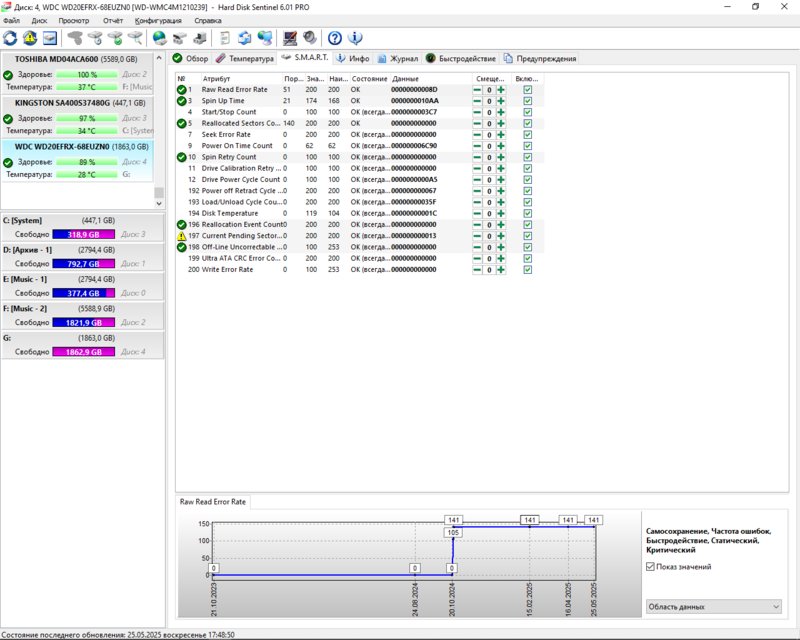Screen dimensions: 800x640
Task: Open Help via the blue question mark icon
Action: click(335, 38)
